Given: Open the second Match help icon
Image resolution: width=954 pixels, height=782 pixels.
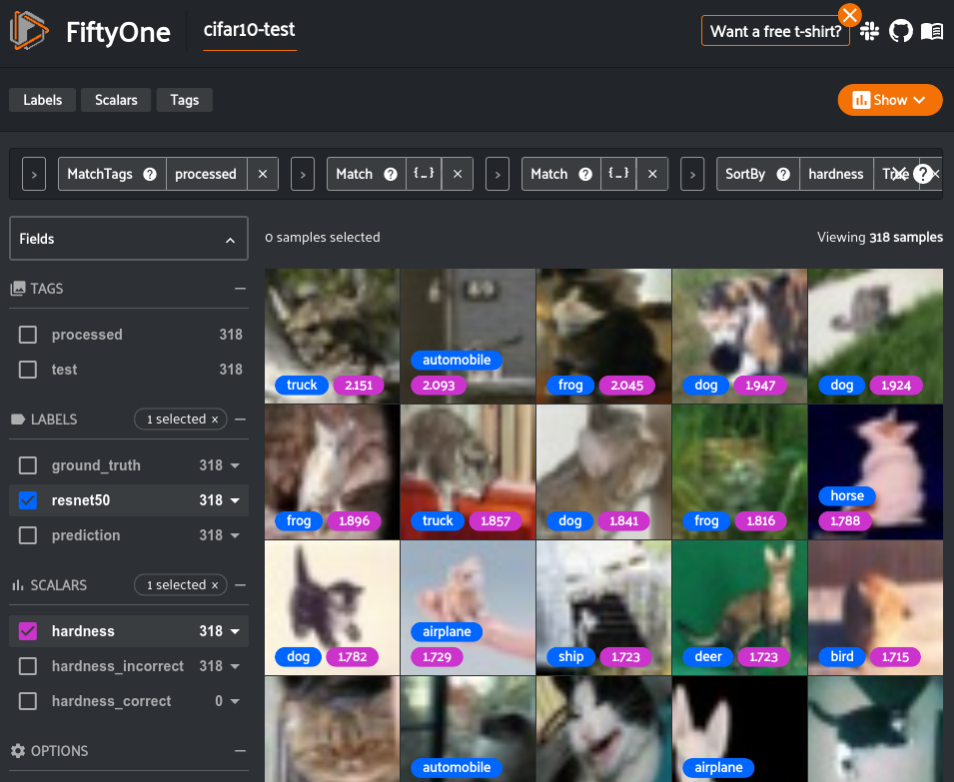Looking at the screenshot, I should coord(585,174).
